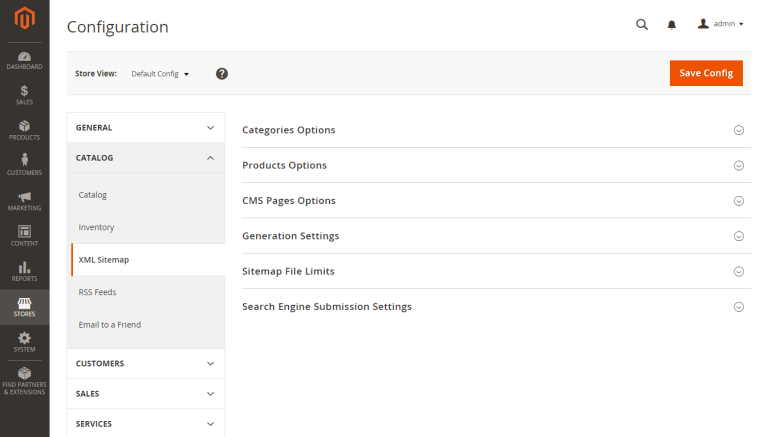The height and width of the screenshot is (437, 768).
Task: Go to Customers in sidebar
Action: 24,165
